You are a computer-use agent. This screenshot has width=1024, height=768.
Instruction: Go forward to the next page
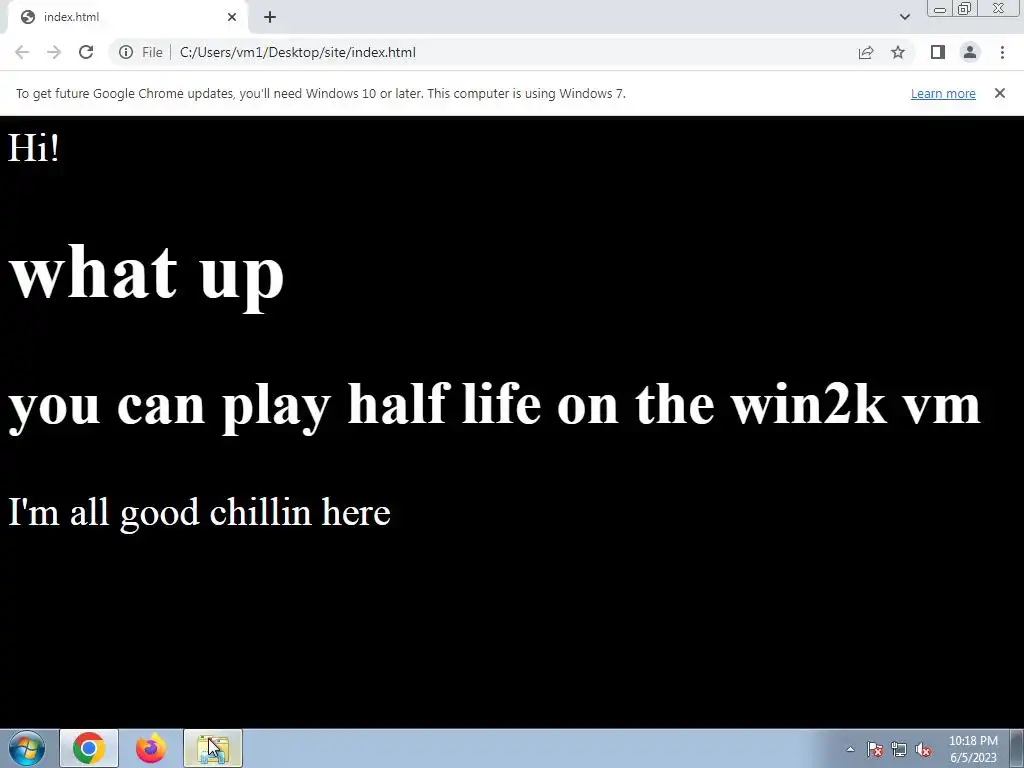54,52
